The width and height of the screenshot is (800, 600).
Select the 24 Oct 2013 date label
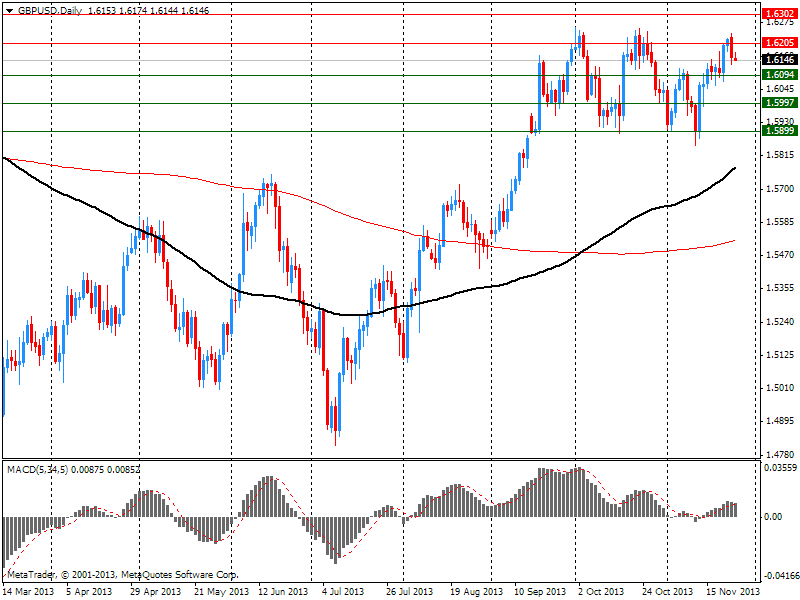pos(668,591)
